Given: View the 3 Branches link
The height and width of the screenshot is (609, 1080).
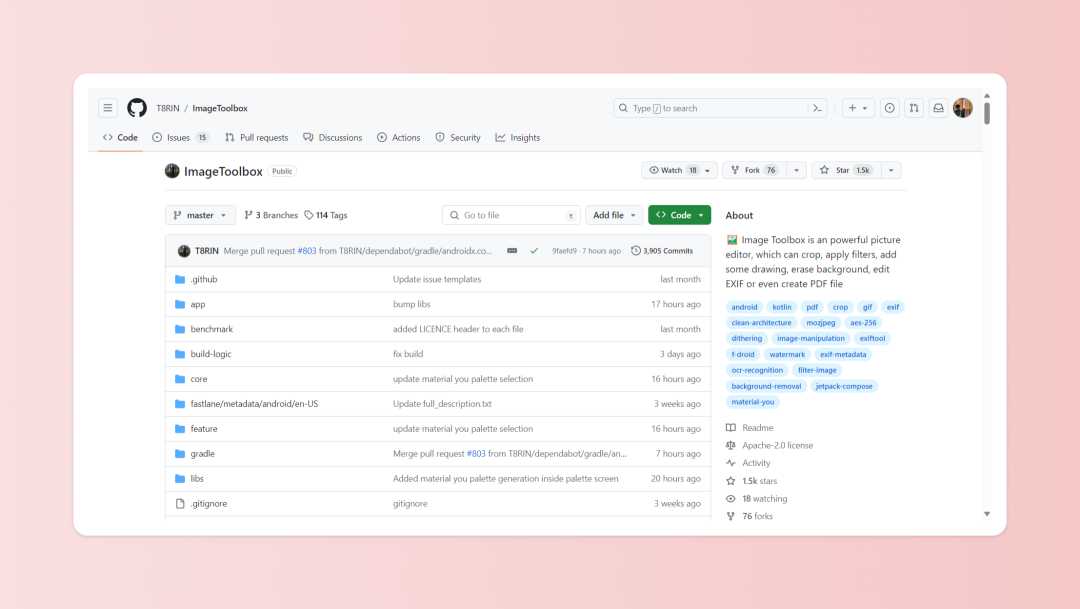Looking at the screenshot, I should pos(271,215).
